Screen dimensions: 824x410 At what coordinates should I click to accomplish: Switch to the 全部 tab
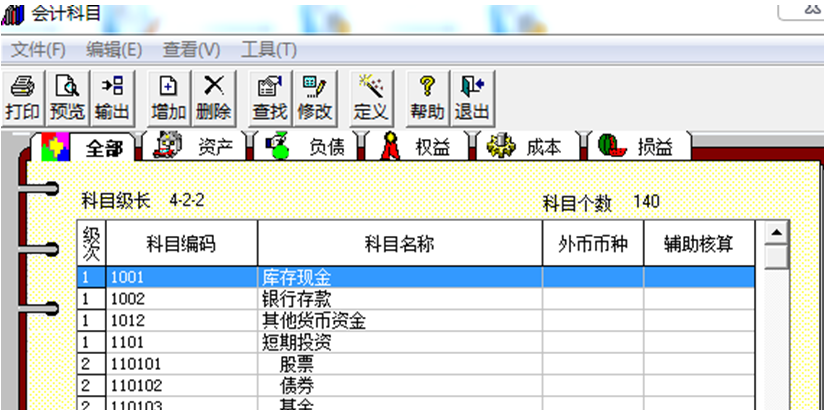[x=84, y=148]
